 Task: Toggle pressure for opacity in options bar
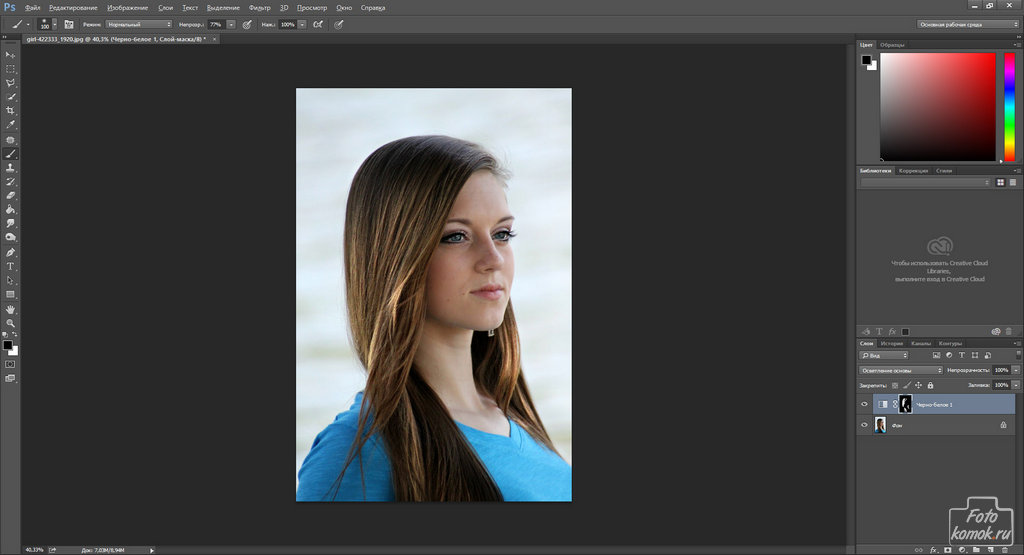point(247,24)
